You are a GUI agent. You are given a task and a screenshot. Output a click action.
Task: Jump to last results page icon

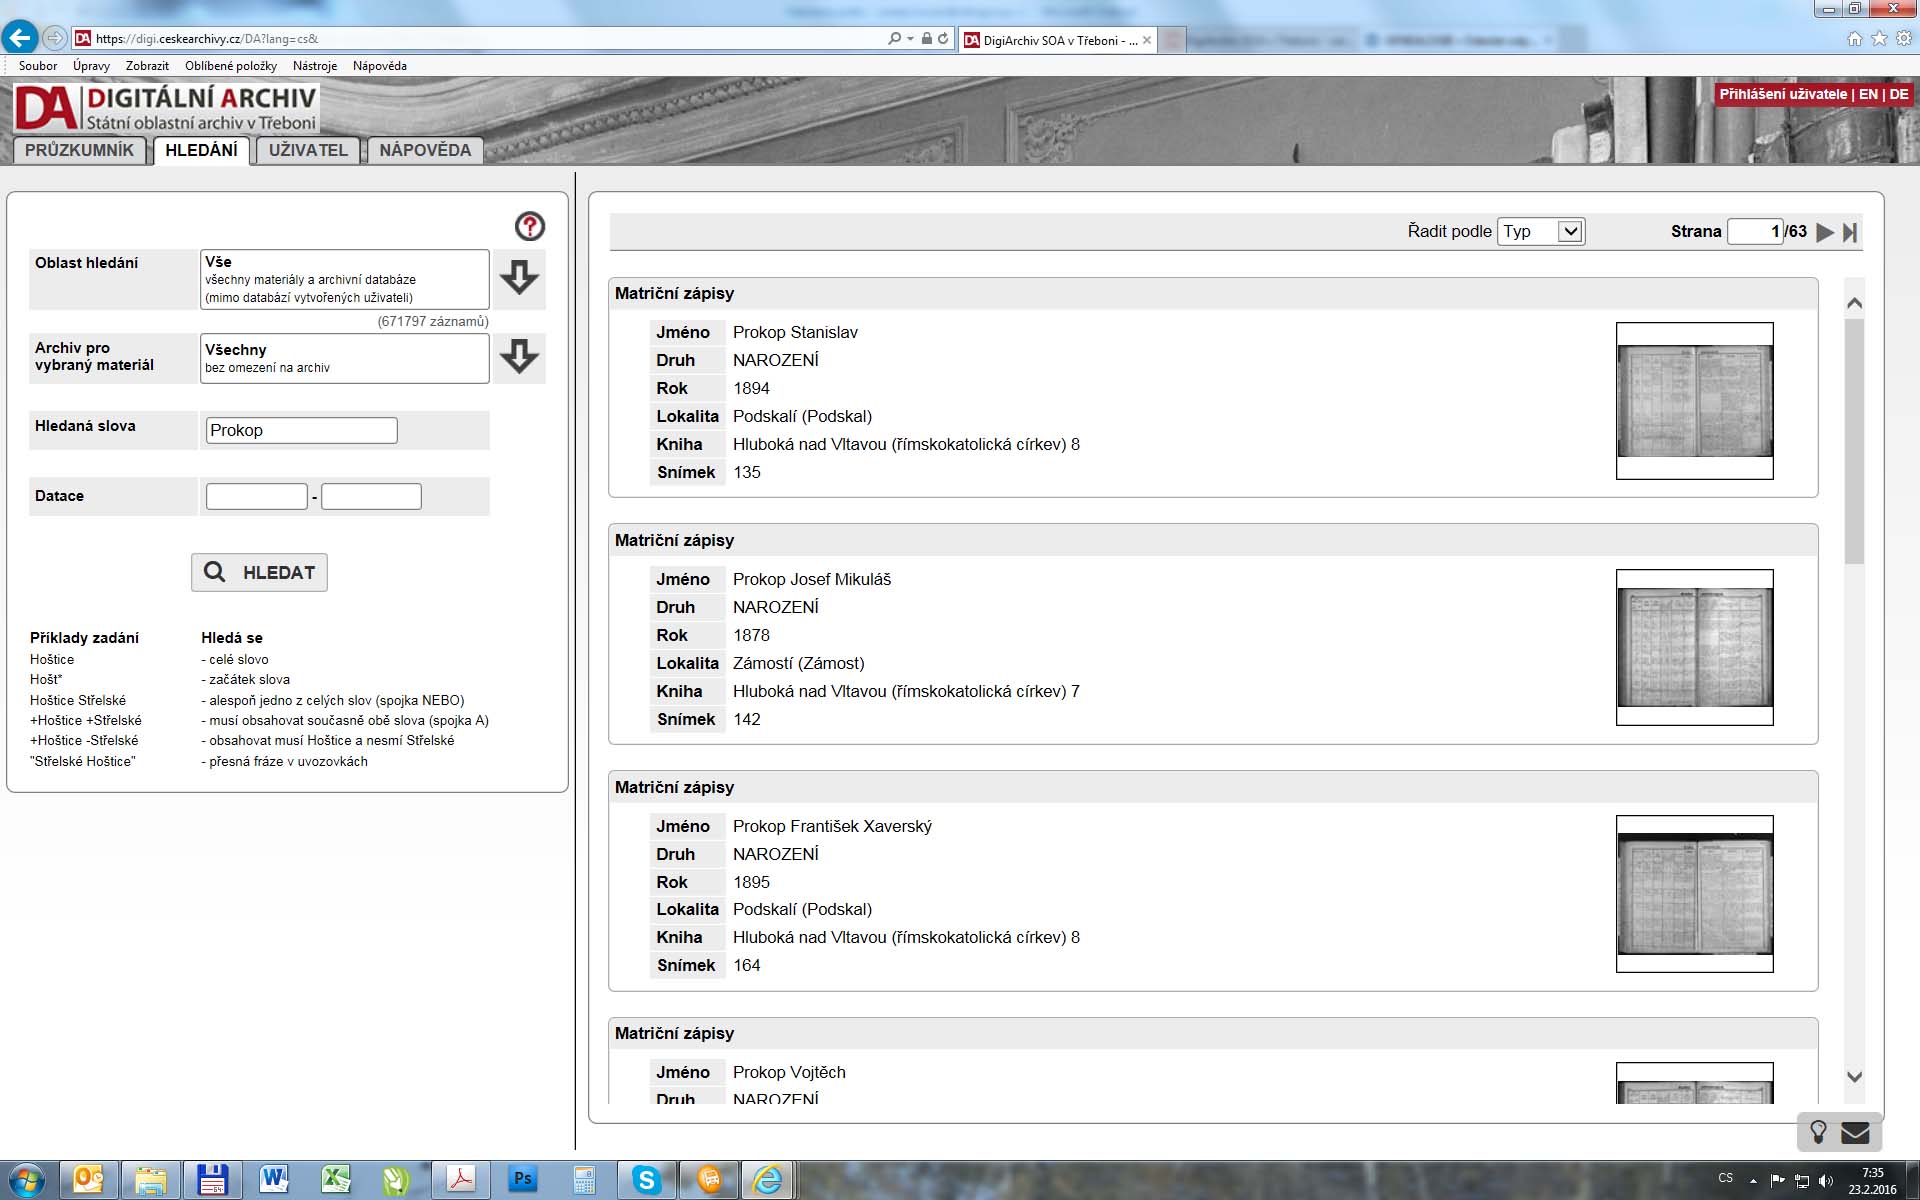[x=1850, y=232]
